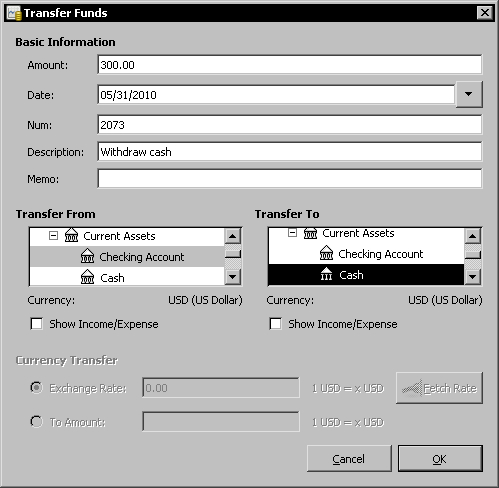Enable Show Income/Expense under Transfer From
499x488 pixels.
tap(36, 324)
